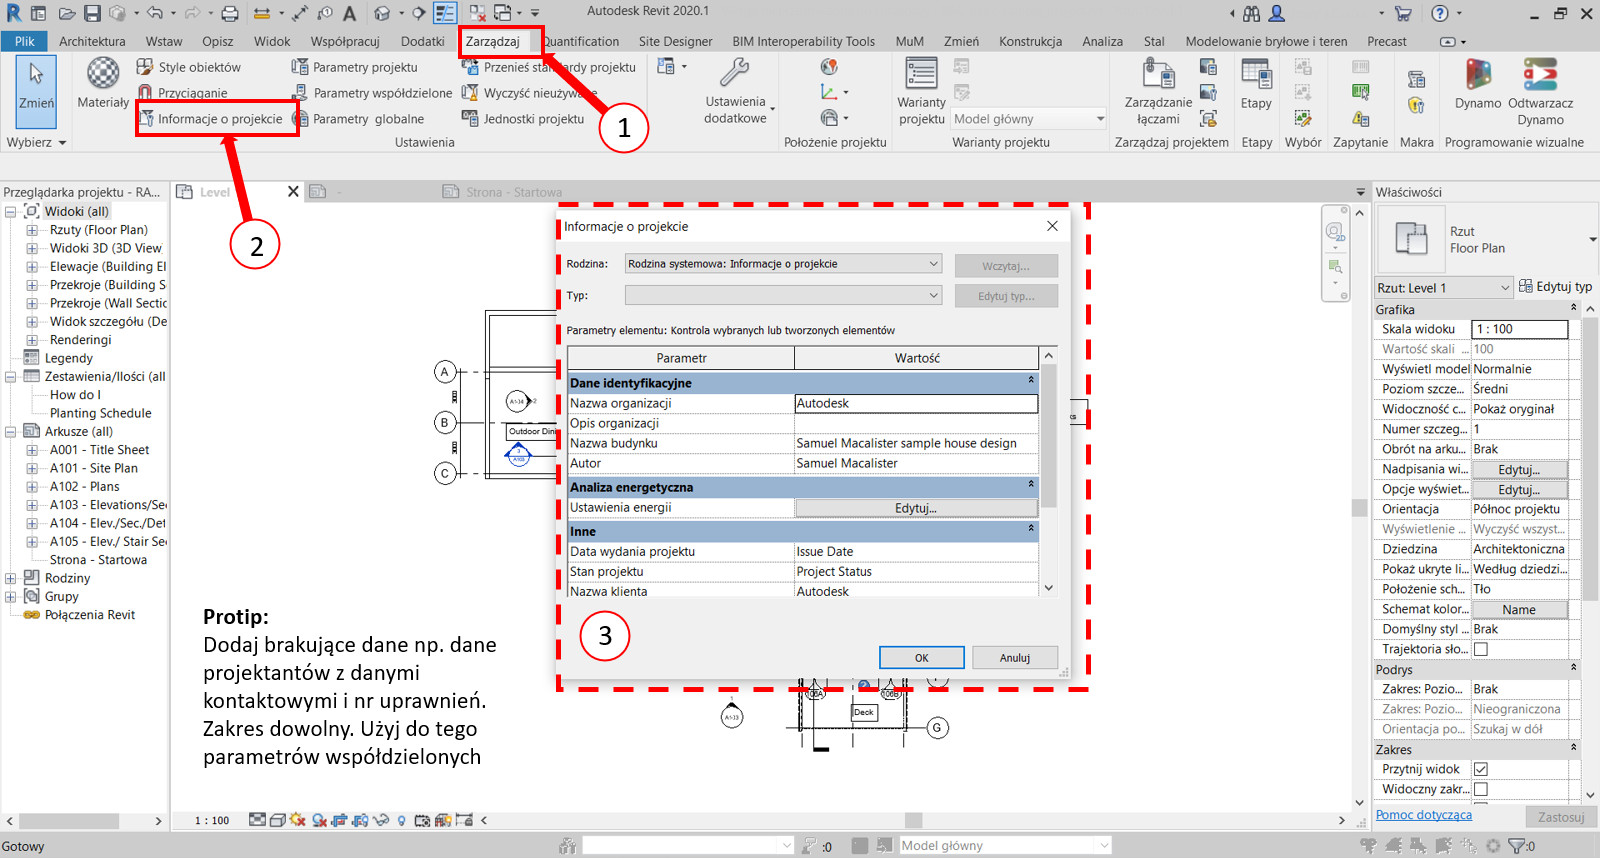Open the Widok ribbon tab
Screen dimensions: 1600x858
tap(271, 41)
